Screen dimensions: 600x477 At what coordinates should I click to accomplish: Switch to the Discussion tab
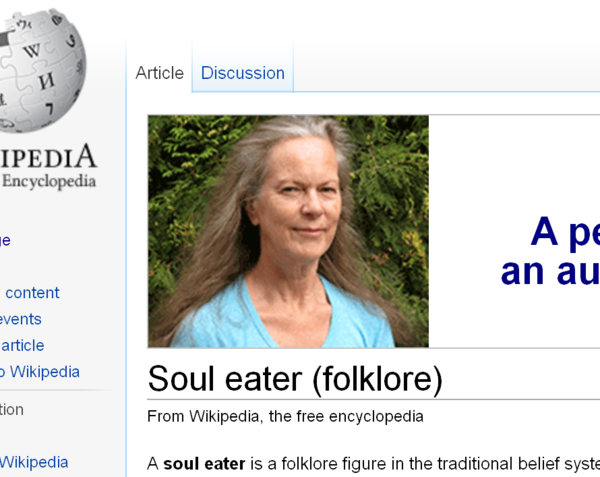[243, 73]
